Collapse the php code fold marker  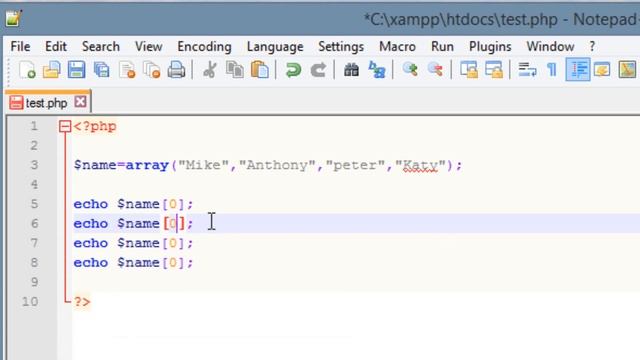click(x=65, y=126)
